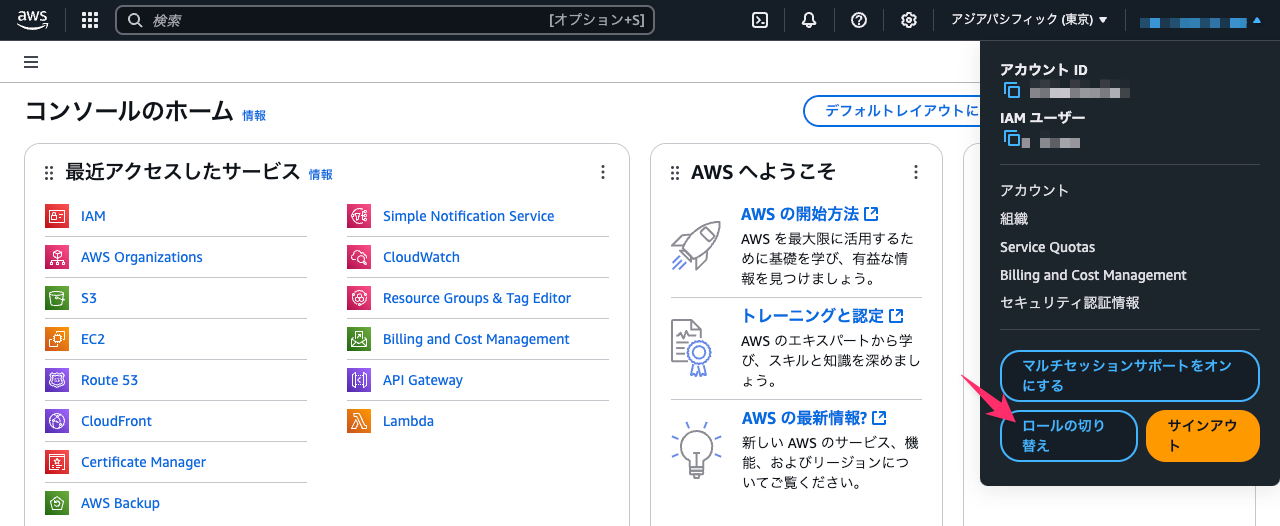Screen dimensions: 1280x526
Task: Click the AWS Backup service icon
Action: click(57, 503)
